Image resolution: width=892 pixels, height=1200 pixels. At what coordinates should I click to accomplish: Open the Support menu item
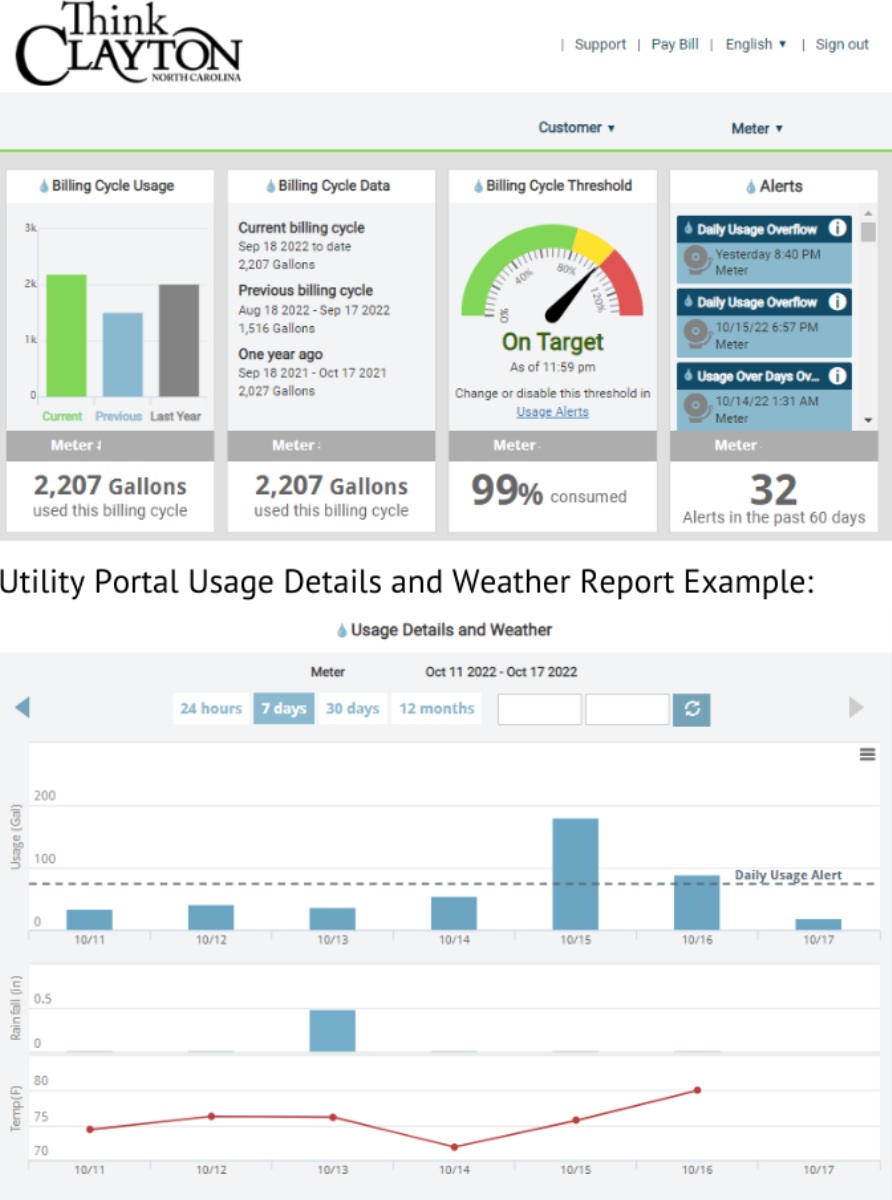coord(600,44)
